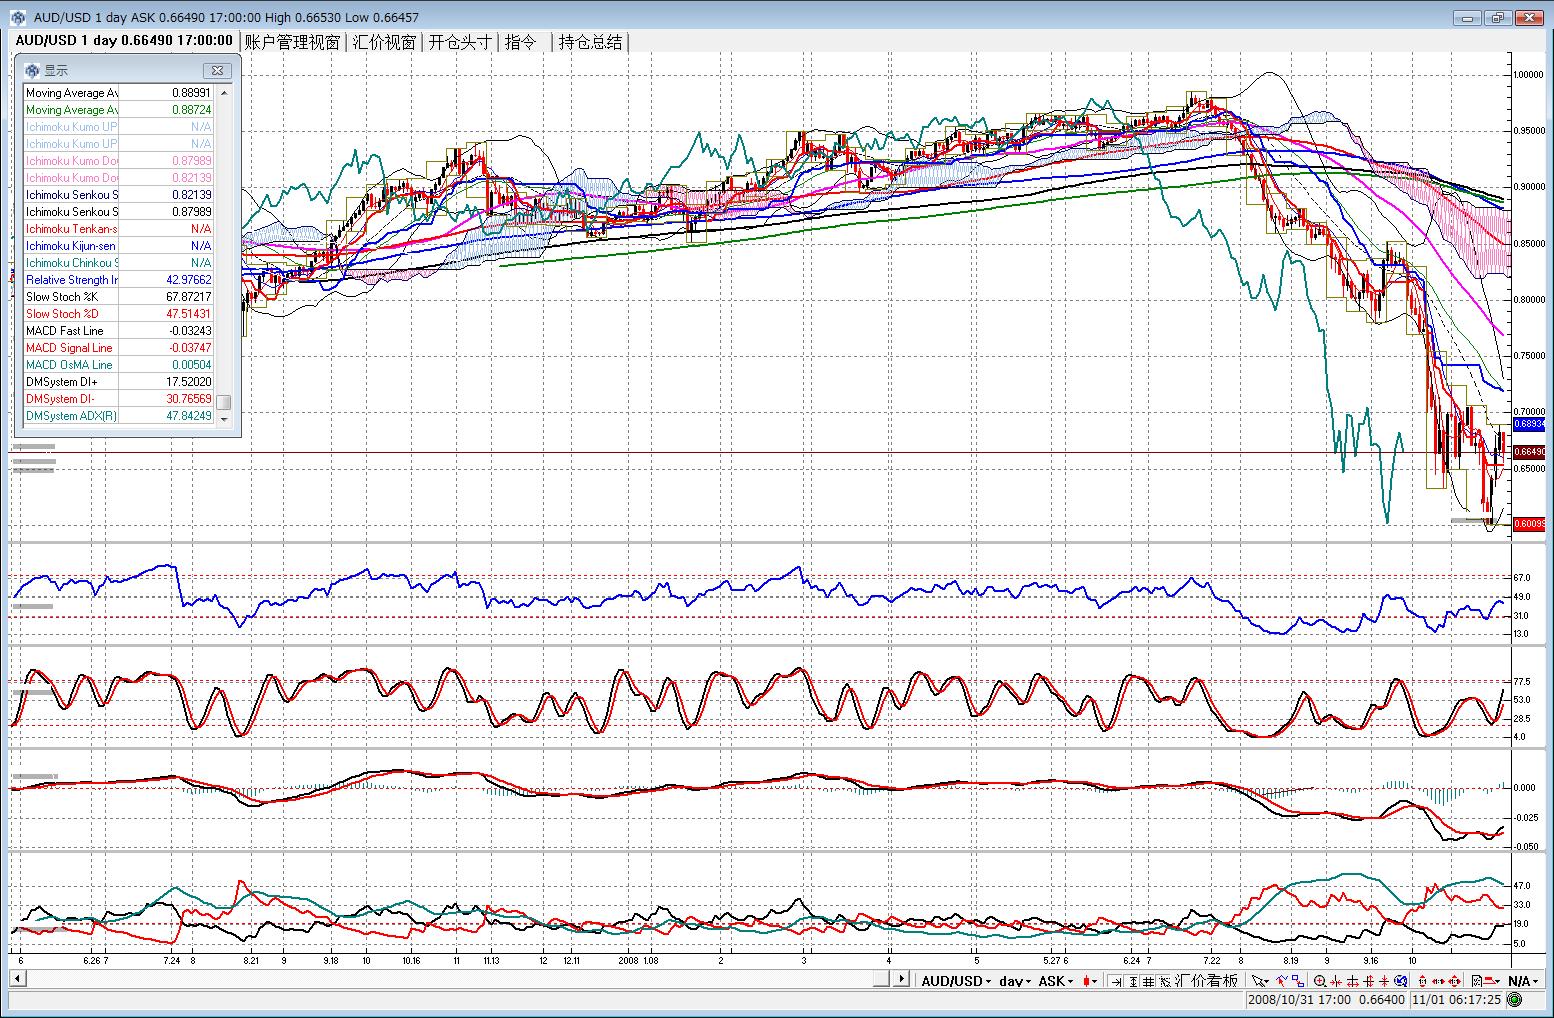1554x1018 pixels.
Task: Switch to the 账户管理视窗 tab
Action: click(x=292, y=42)
